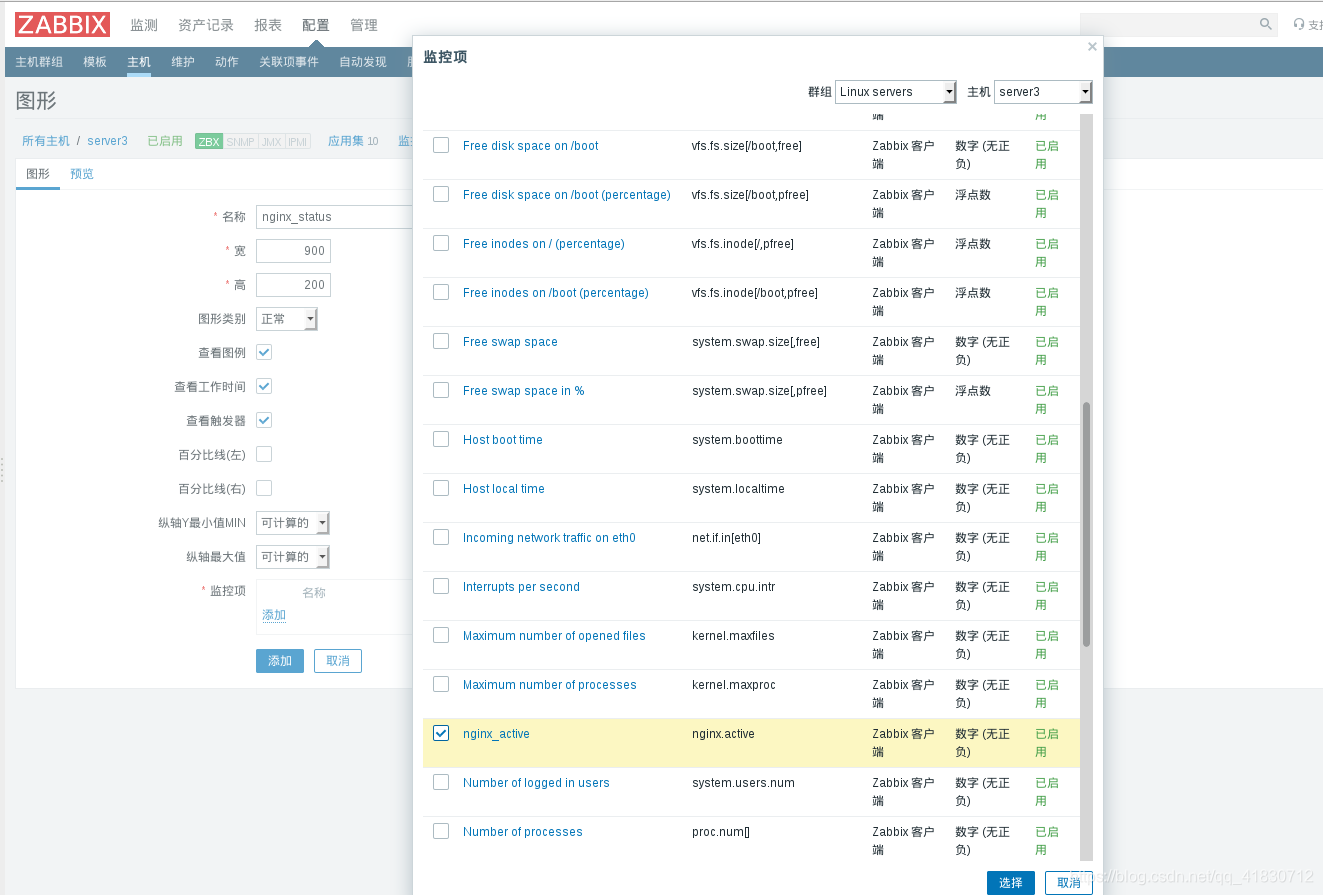
Task: Click the key text kernel.maxproc
Action: (733, 685)
